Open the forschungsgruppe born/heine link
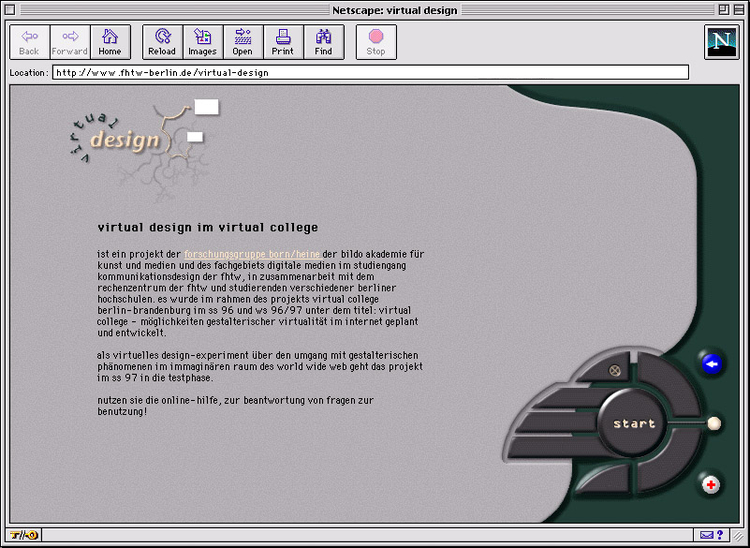 (252, 254)
